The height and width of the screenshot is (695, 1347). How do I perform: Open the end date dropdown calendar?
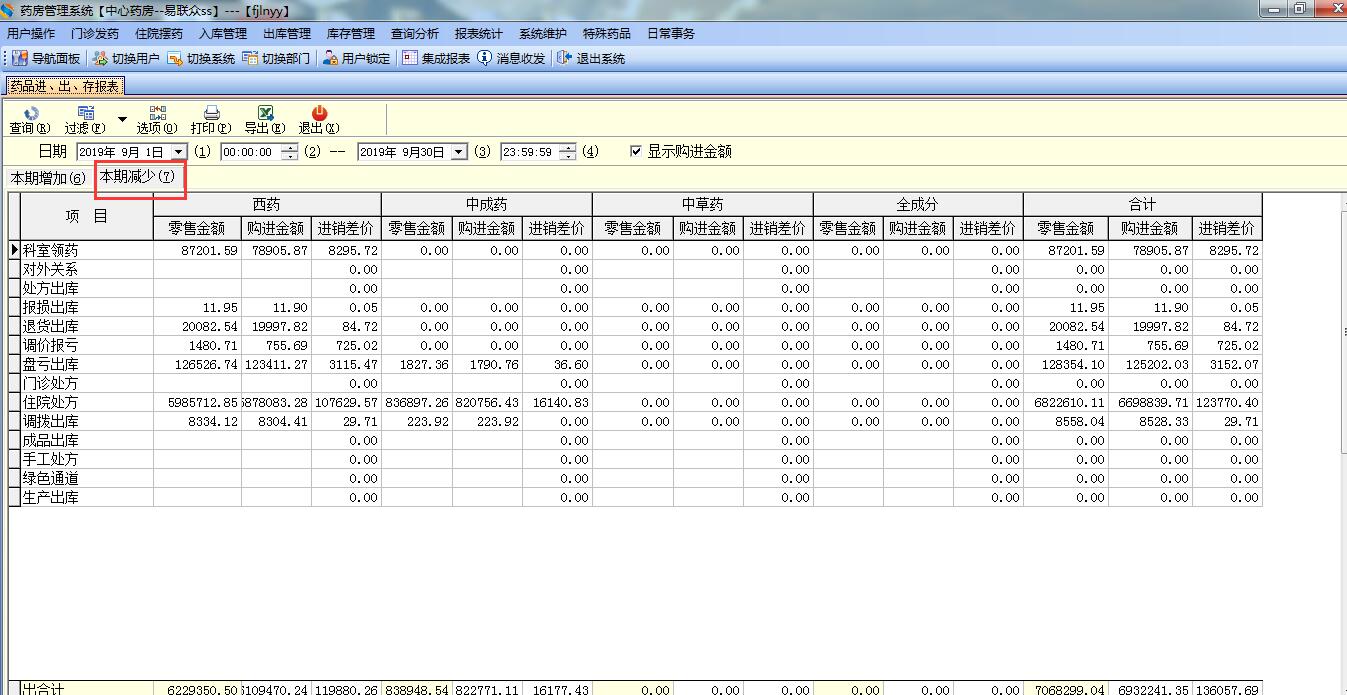tap(459, 152)
